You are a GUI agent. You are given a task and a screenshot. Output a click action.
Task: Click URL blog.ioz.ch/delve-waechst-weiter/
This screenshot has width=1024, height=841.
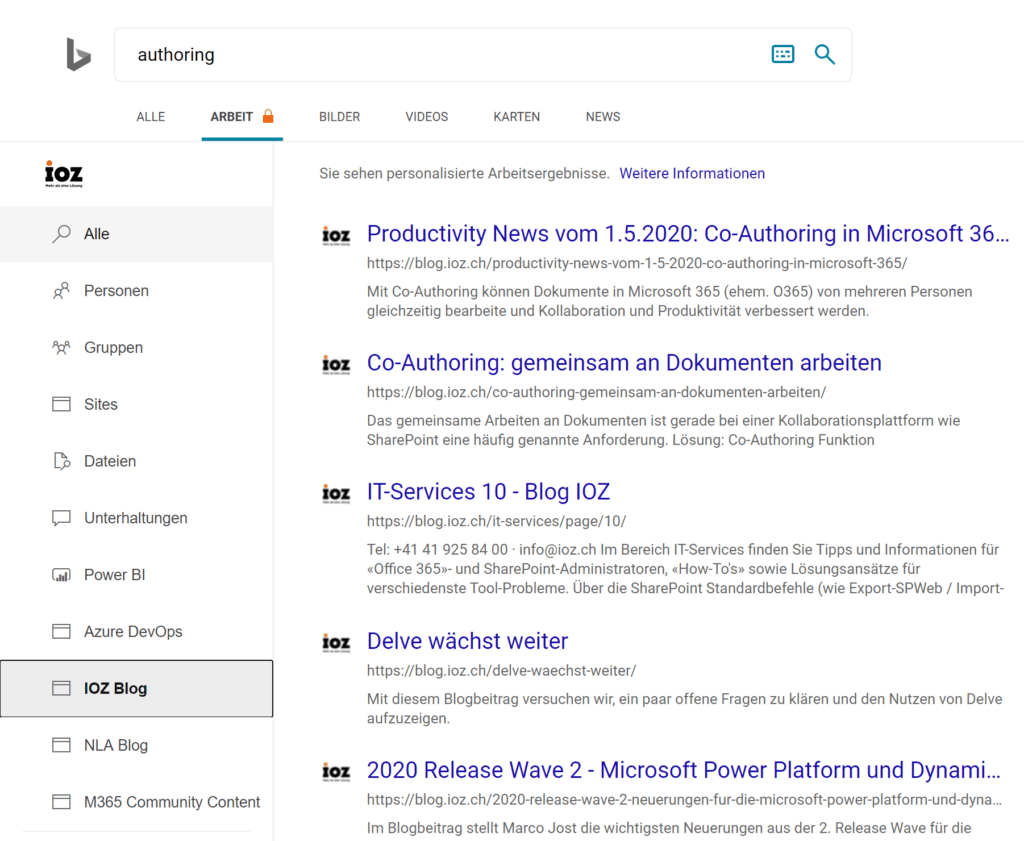(502, 671)
